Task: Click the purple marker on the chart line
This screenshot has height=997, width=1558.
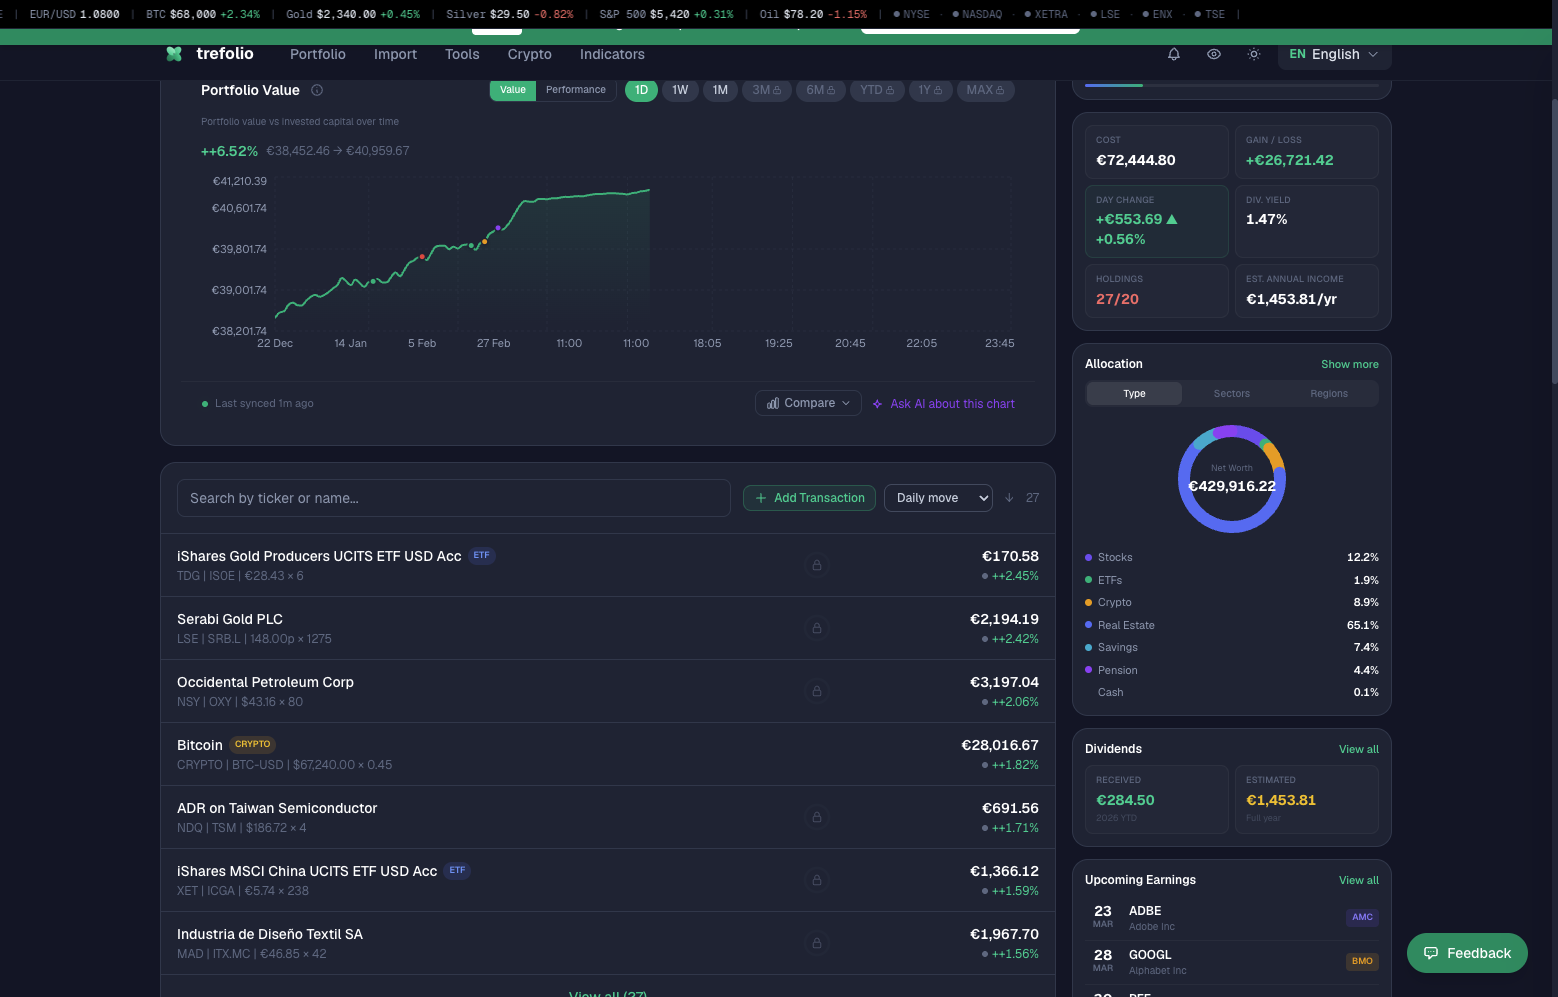Action: [x=498, y=228]
